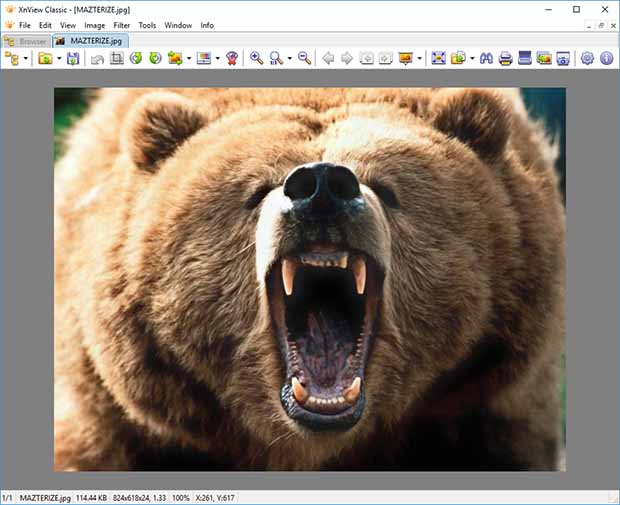
Task: Click the 114.44 KB file size in status bar
Action: [x=91, y=498]
